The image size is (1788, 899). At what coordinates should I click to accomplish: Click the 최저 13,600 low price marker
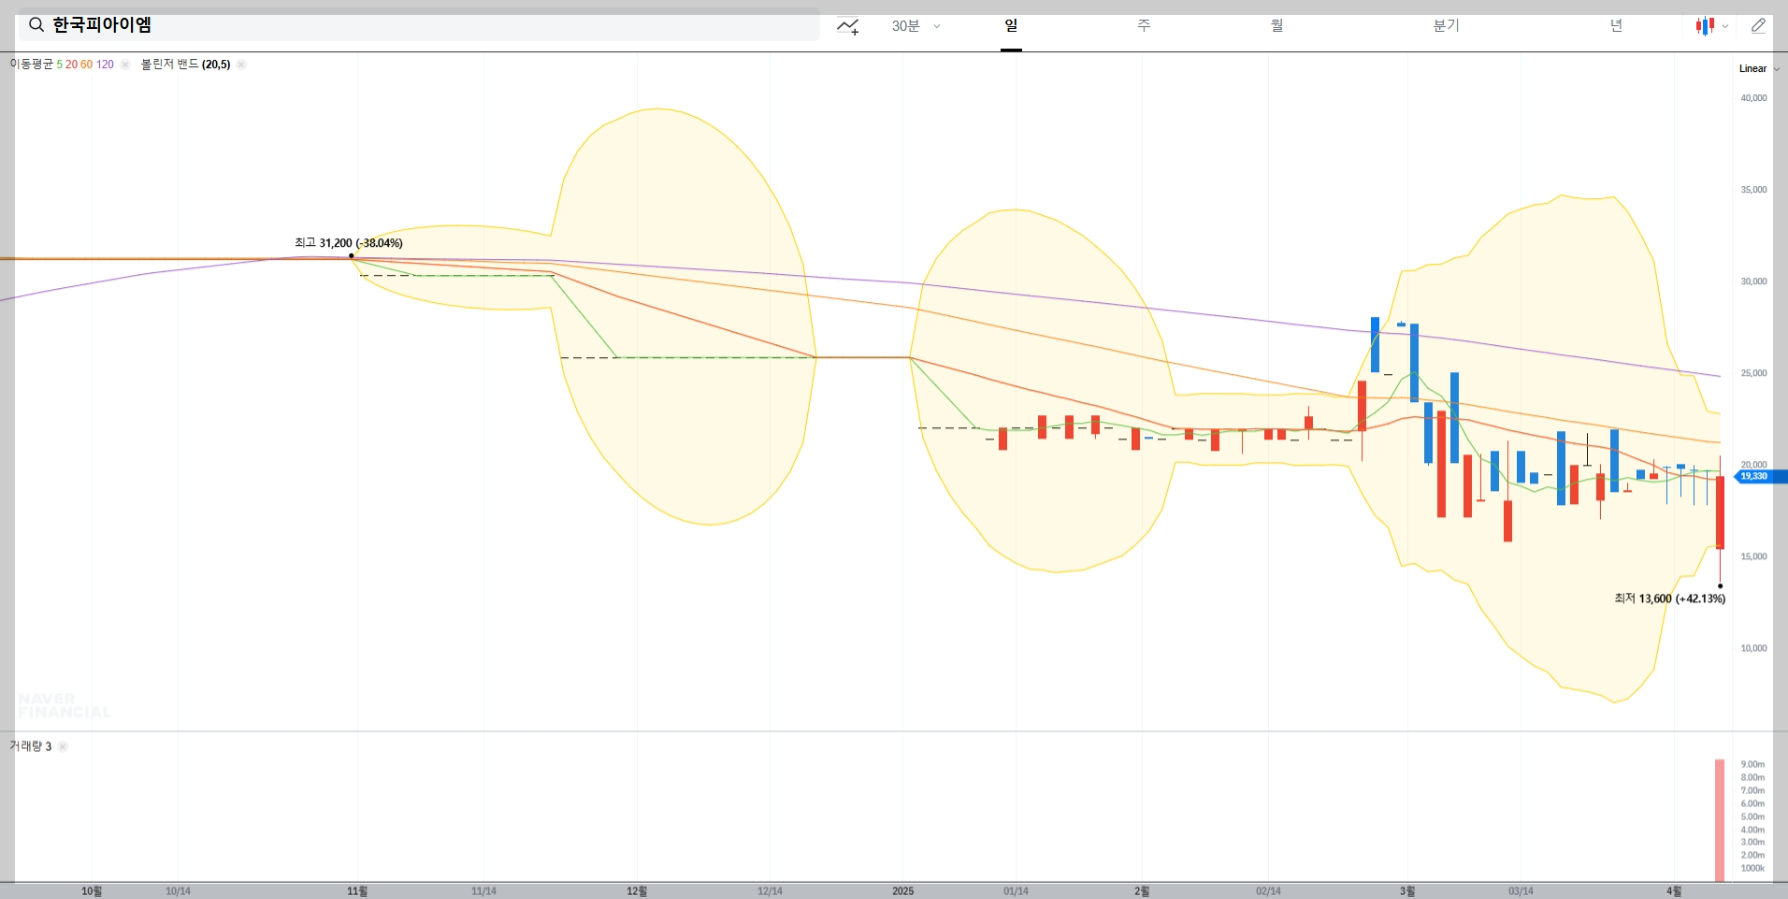pyautogui.click(x=1670, y=599)
